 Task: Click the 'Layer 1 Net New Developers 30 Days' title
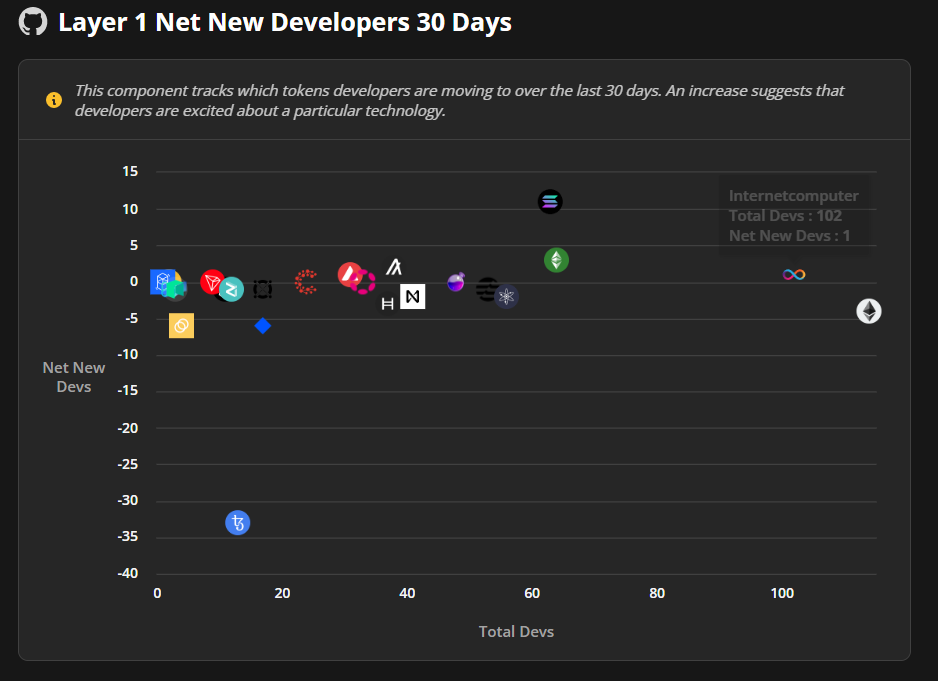285,22
